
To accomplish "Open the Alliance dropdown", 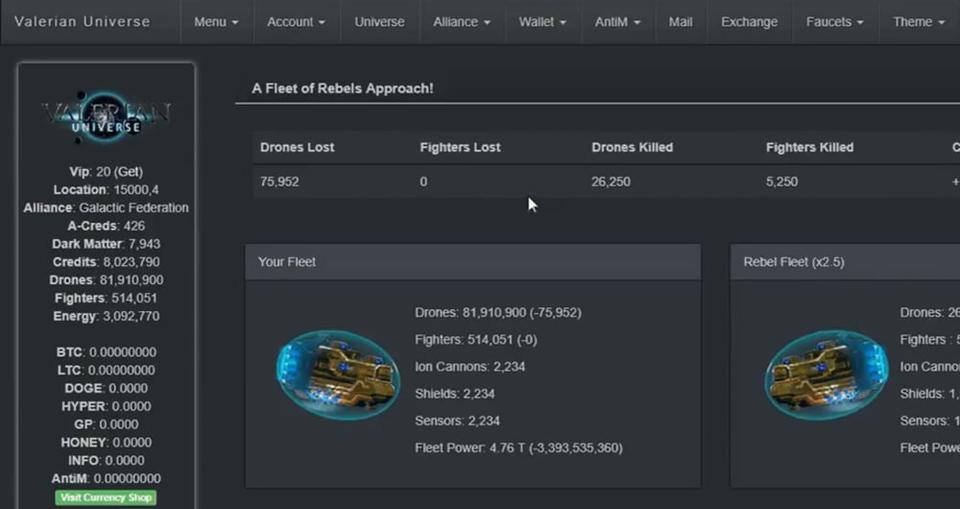I will tap(461, 22).
